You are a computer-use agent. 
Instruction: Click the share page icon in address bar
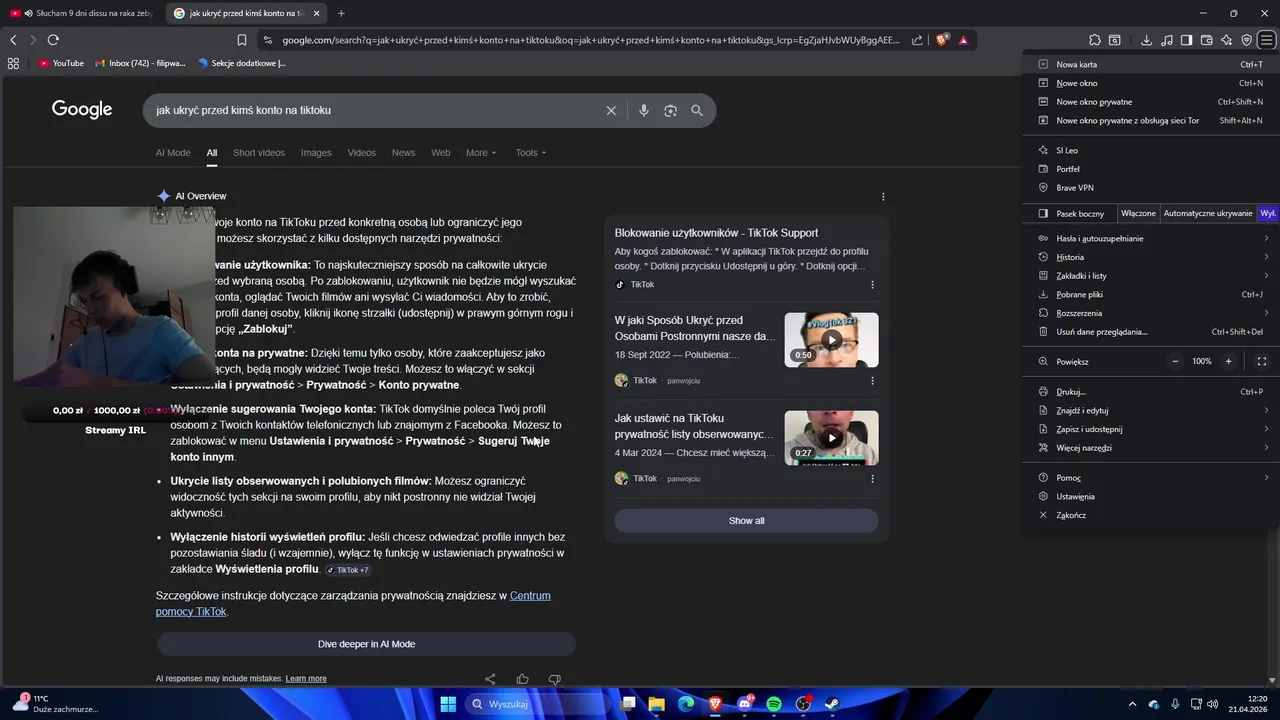coord(917,40)
